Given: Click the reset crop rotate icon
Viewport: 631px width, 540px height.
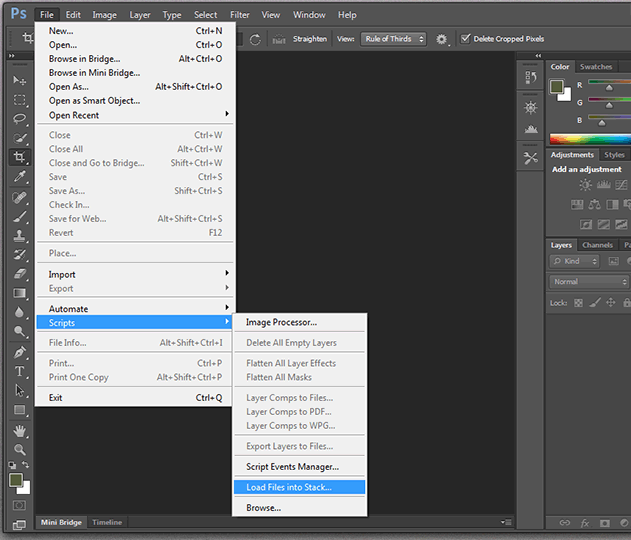Looking at the screenshot, I should click(255, 39).
